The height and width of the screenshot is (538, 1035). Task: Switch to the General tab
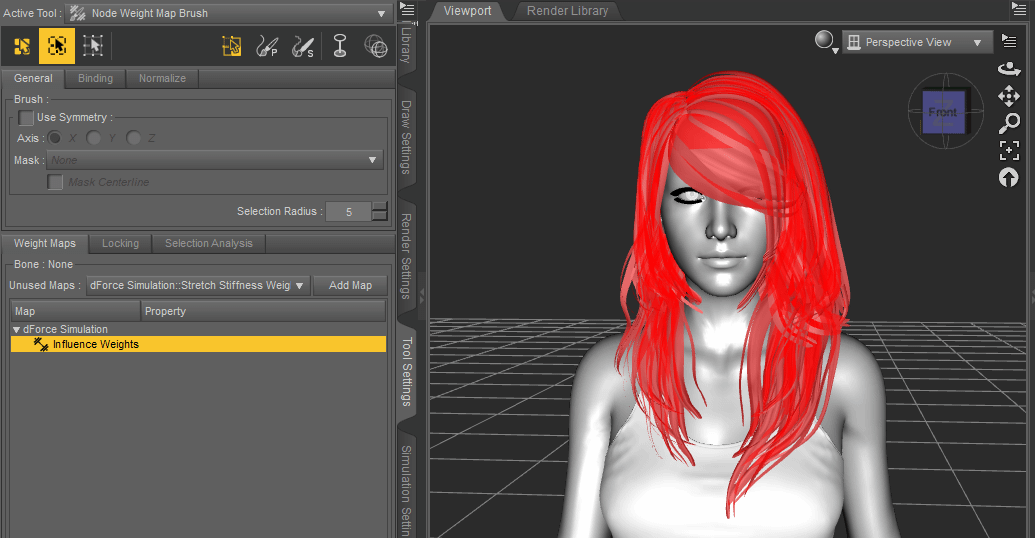(33, 78)
